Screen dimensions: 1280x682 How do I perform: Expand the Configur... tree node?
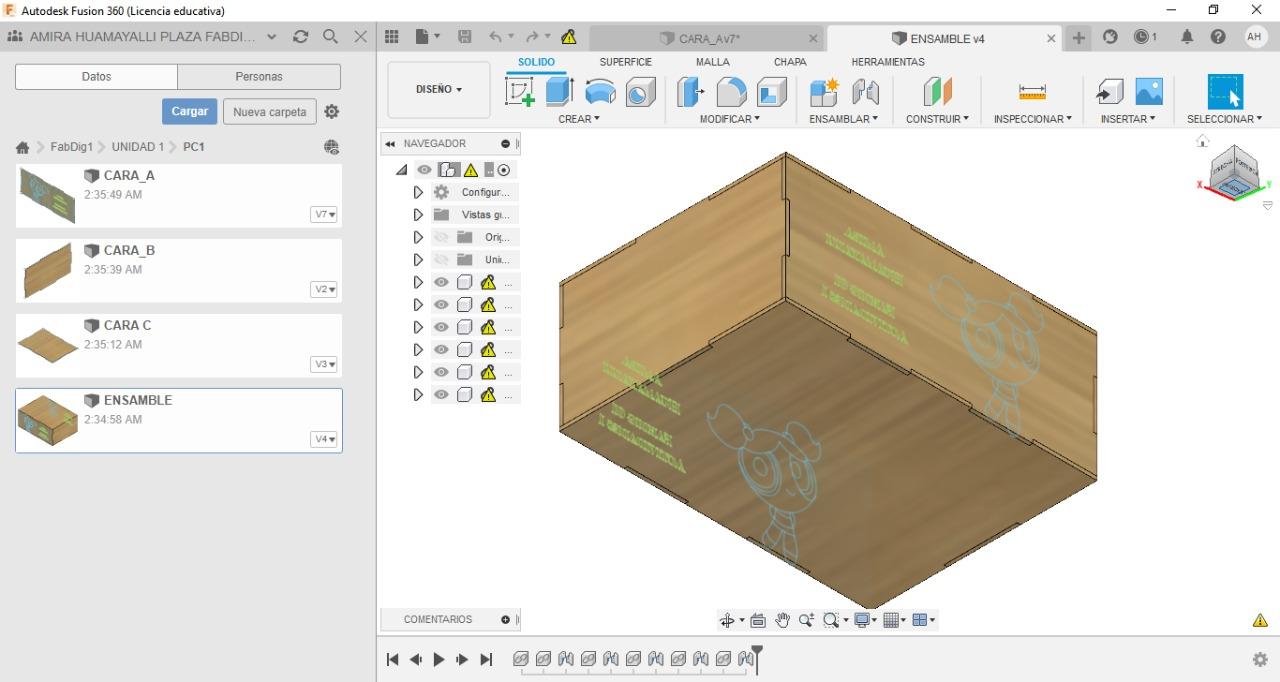tap(418, 192)
